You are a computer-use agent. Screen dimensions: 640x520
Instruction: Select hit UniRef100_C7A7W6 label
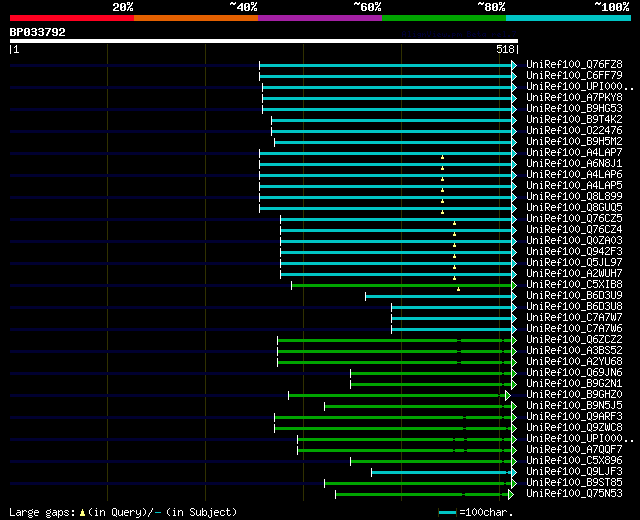coord(574,329)
